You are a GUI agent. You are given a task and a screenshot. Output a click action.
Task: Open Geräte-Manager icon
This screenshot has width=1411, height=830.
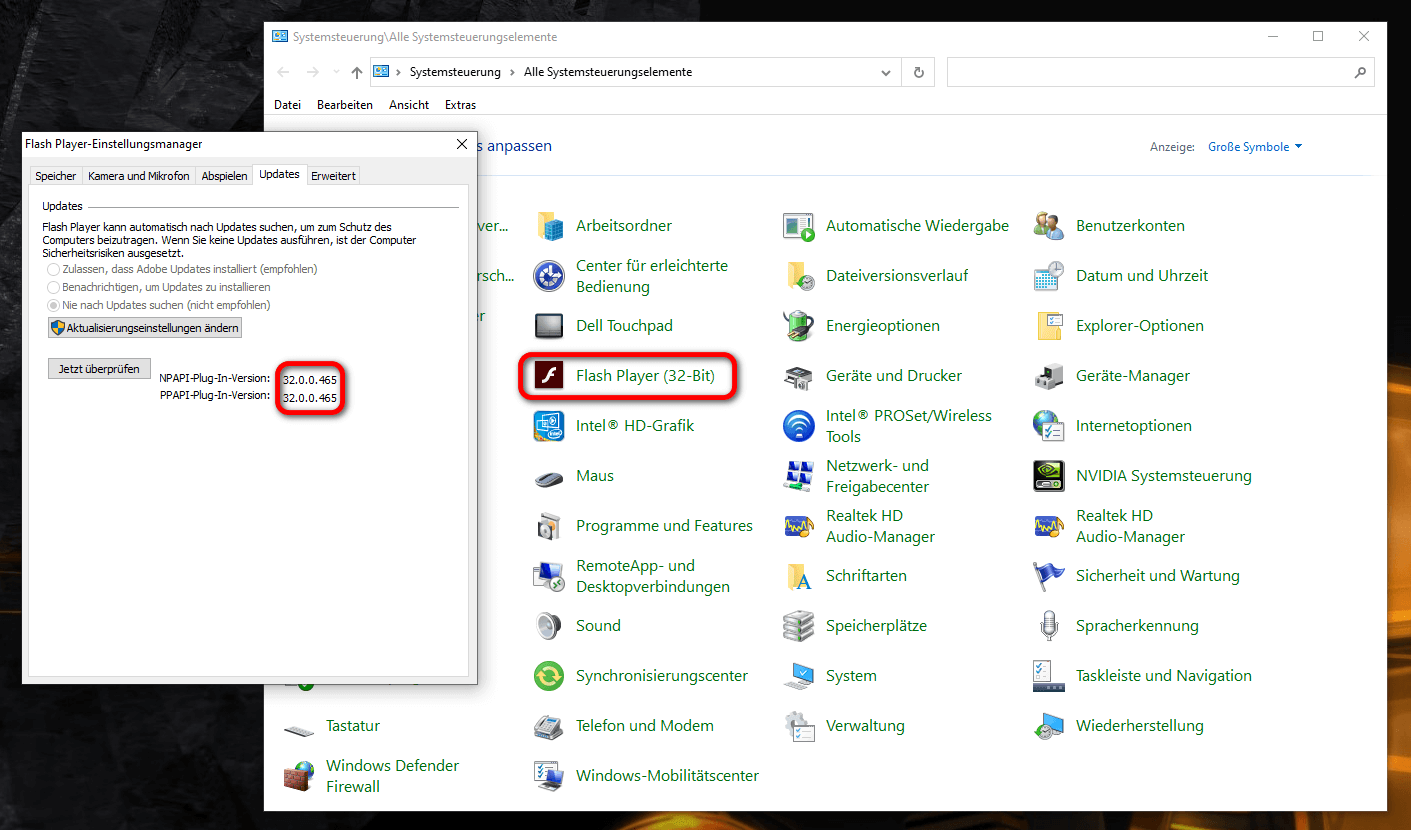[1049, 376]
